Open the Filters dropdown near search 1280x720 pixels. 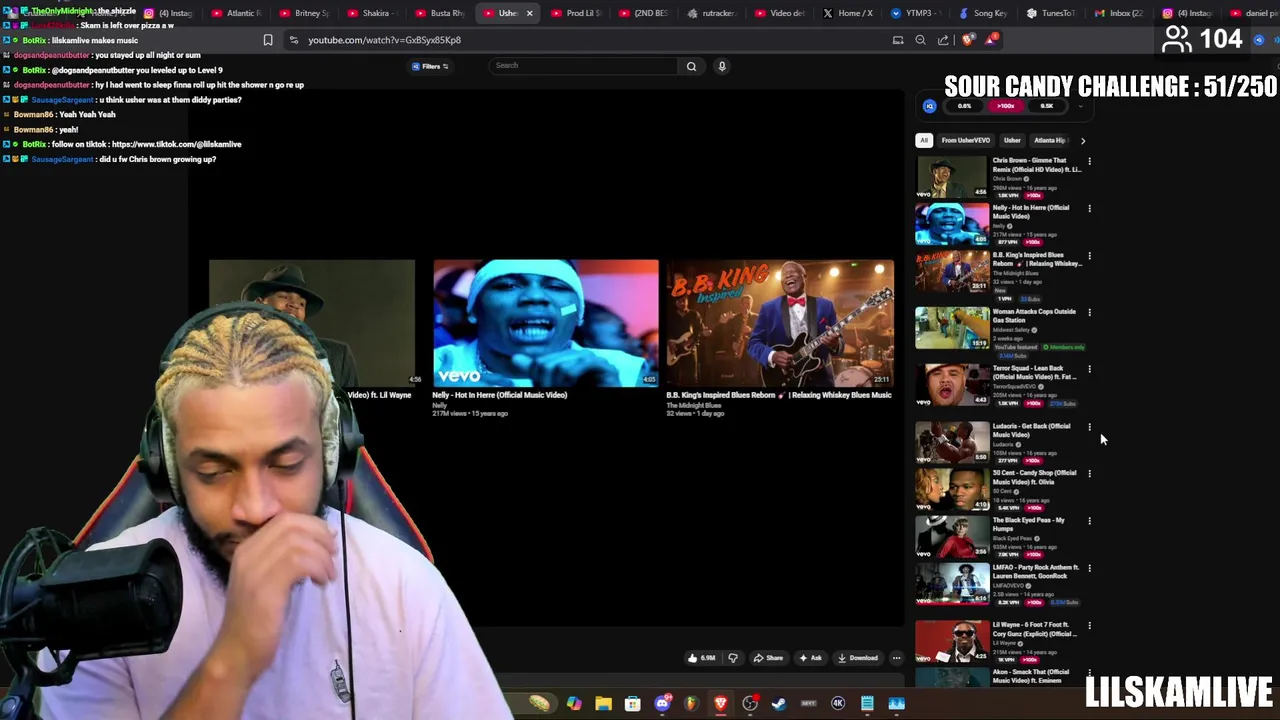430,66
